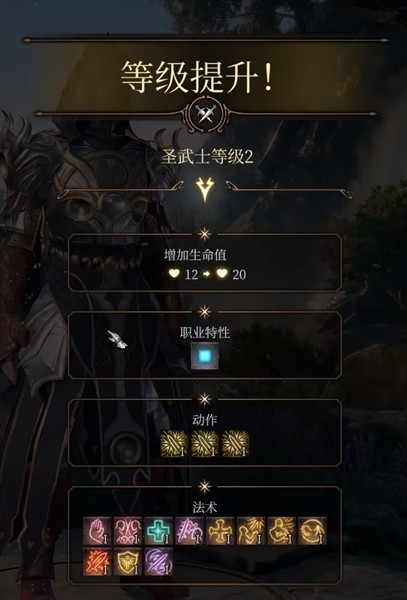Select the purple Wrathful Smite spell icon

tap(189, 531)
